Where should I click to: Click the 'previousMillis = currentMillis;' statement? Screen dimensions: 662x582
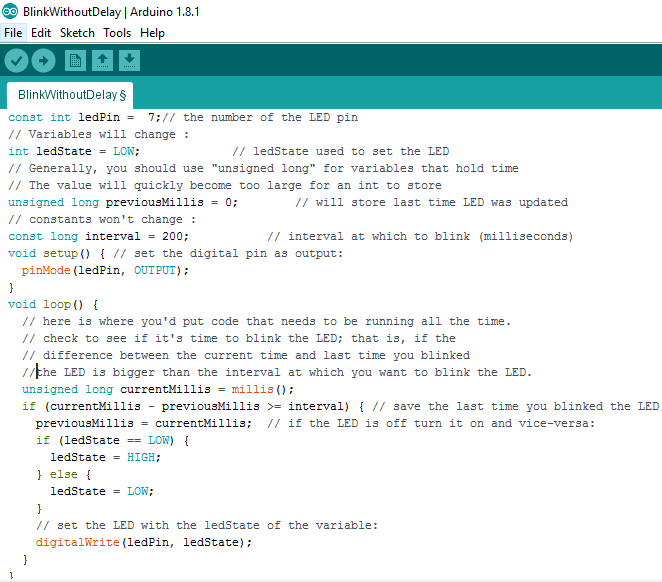coord(144,423)
